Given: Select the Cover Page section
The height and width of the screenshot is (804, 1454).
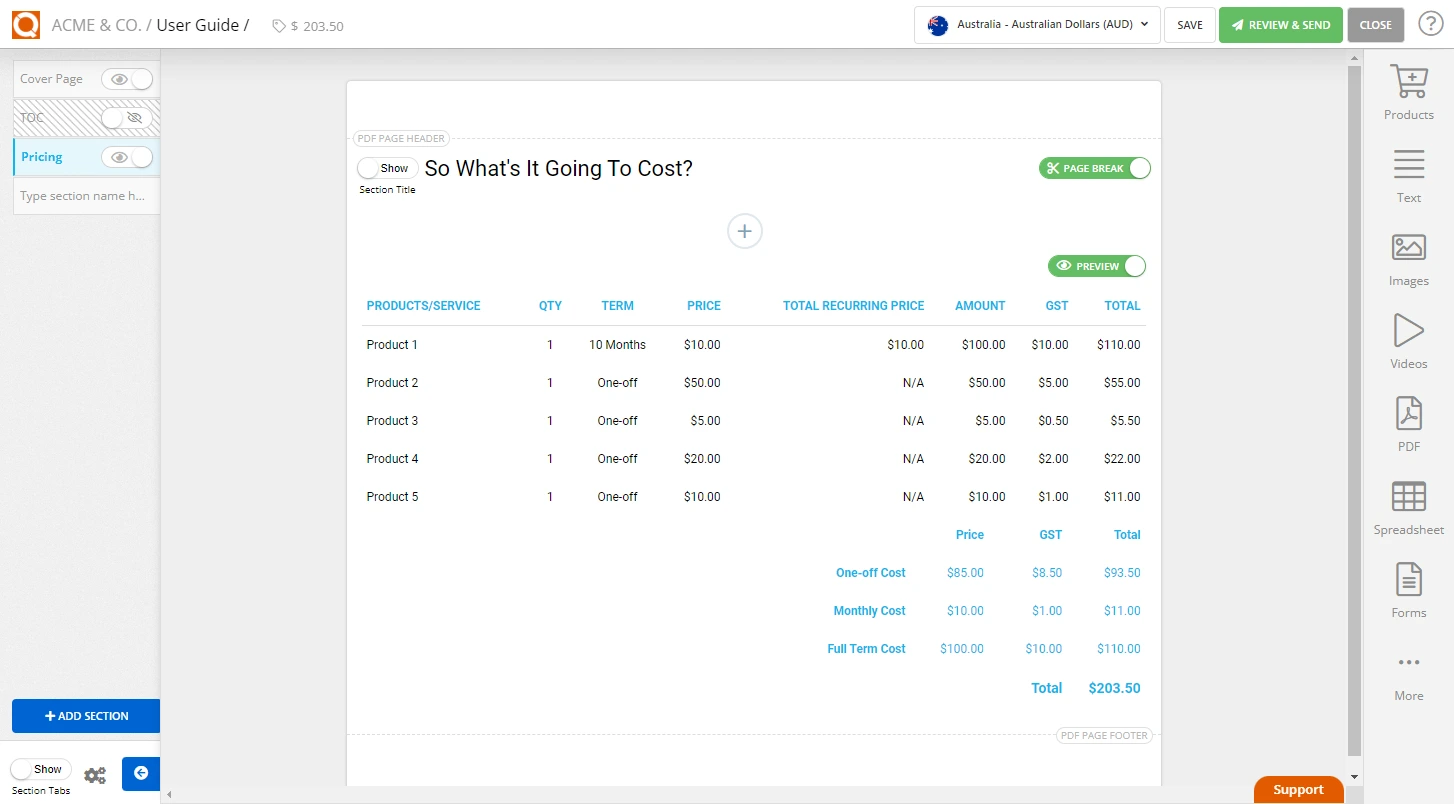Looking at the screenshot, I should click(x=52, y=78).
